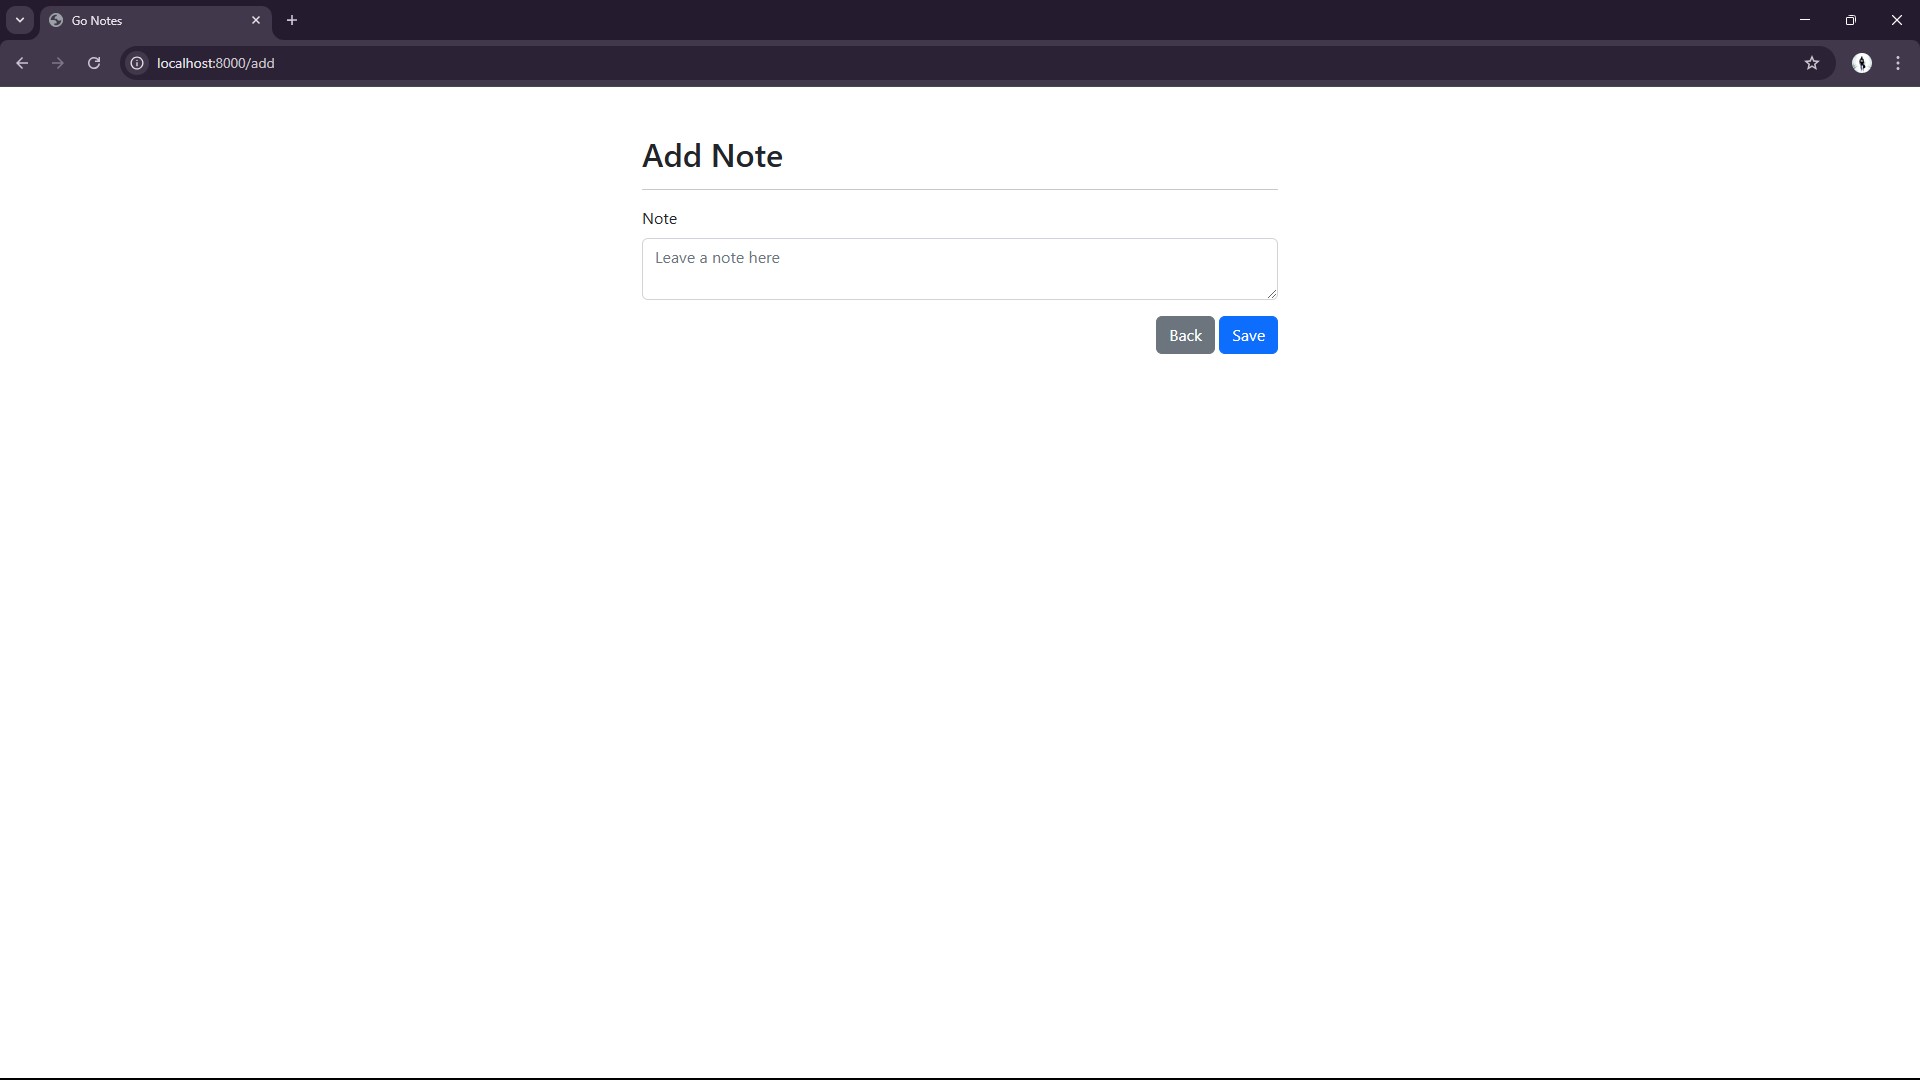The width and height of the screenshot is (1920, 1080).
Task: Select the Go Notes tab
Action: point(156,20)
